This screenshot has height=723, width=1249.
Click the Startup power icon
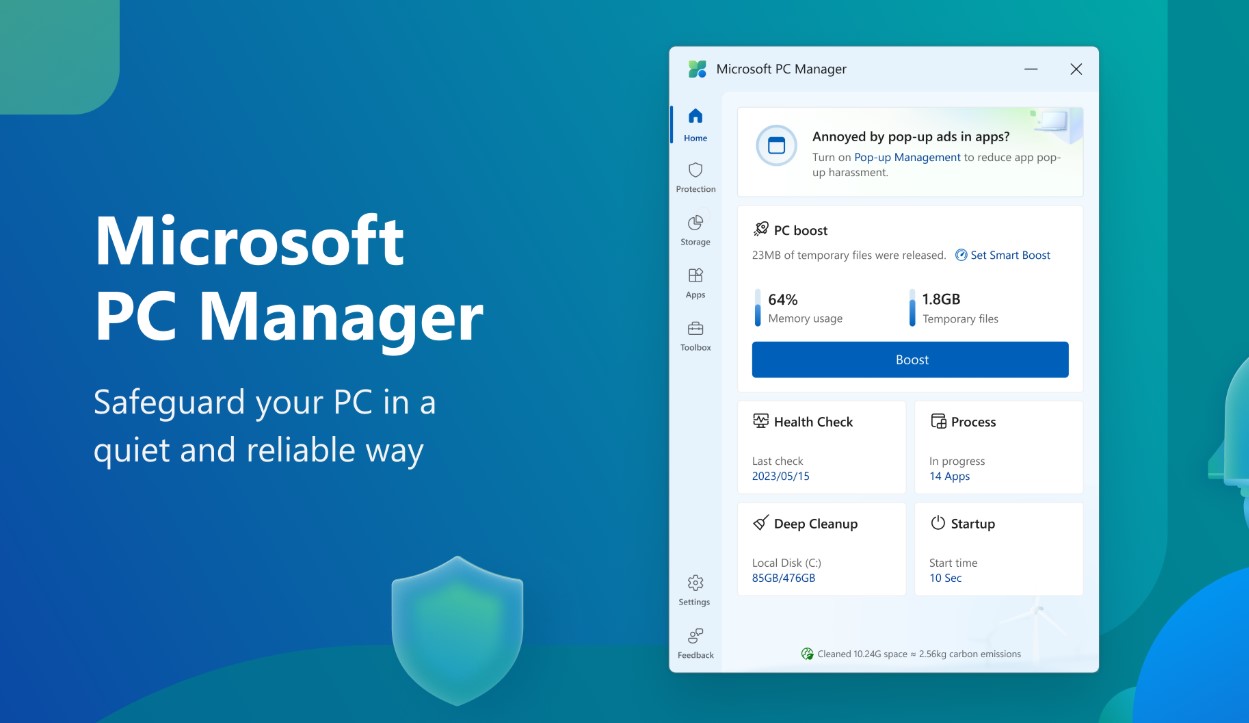coord(938,523)
